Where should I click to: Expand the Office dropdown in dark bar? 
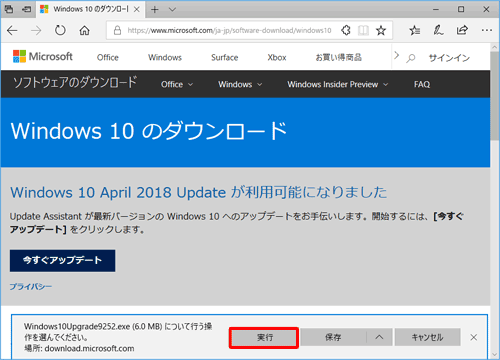click(x=177, y=84)
